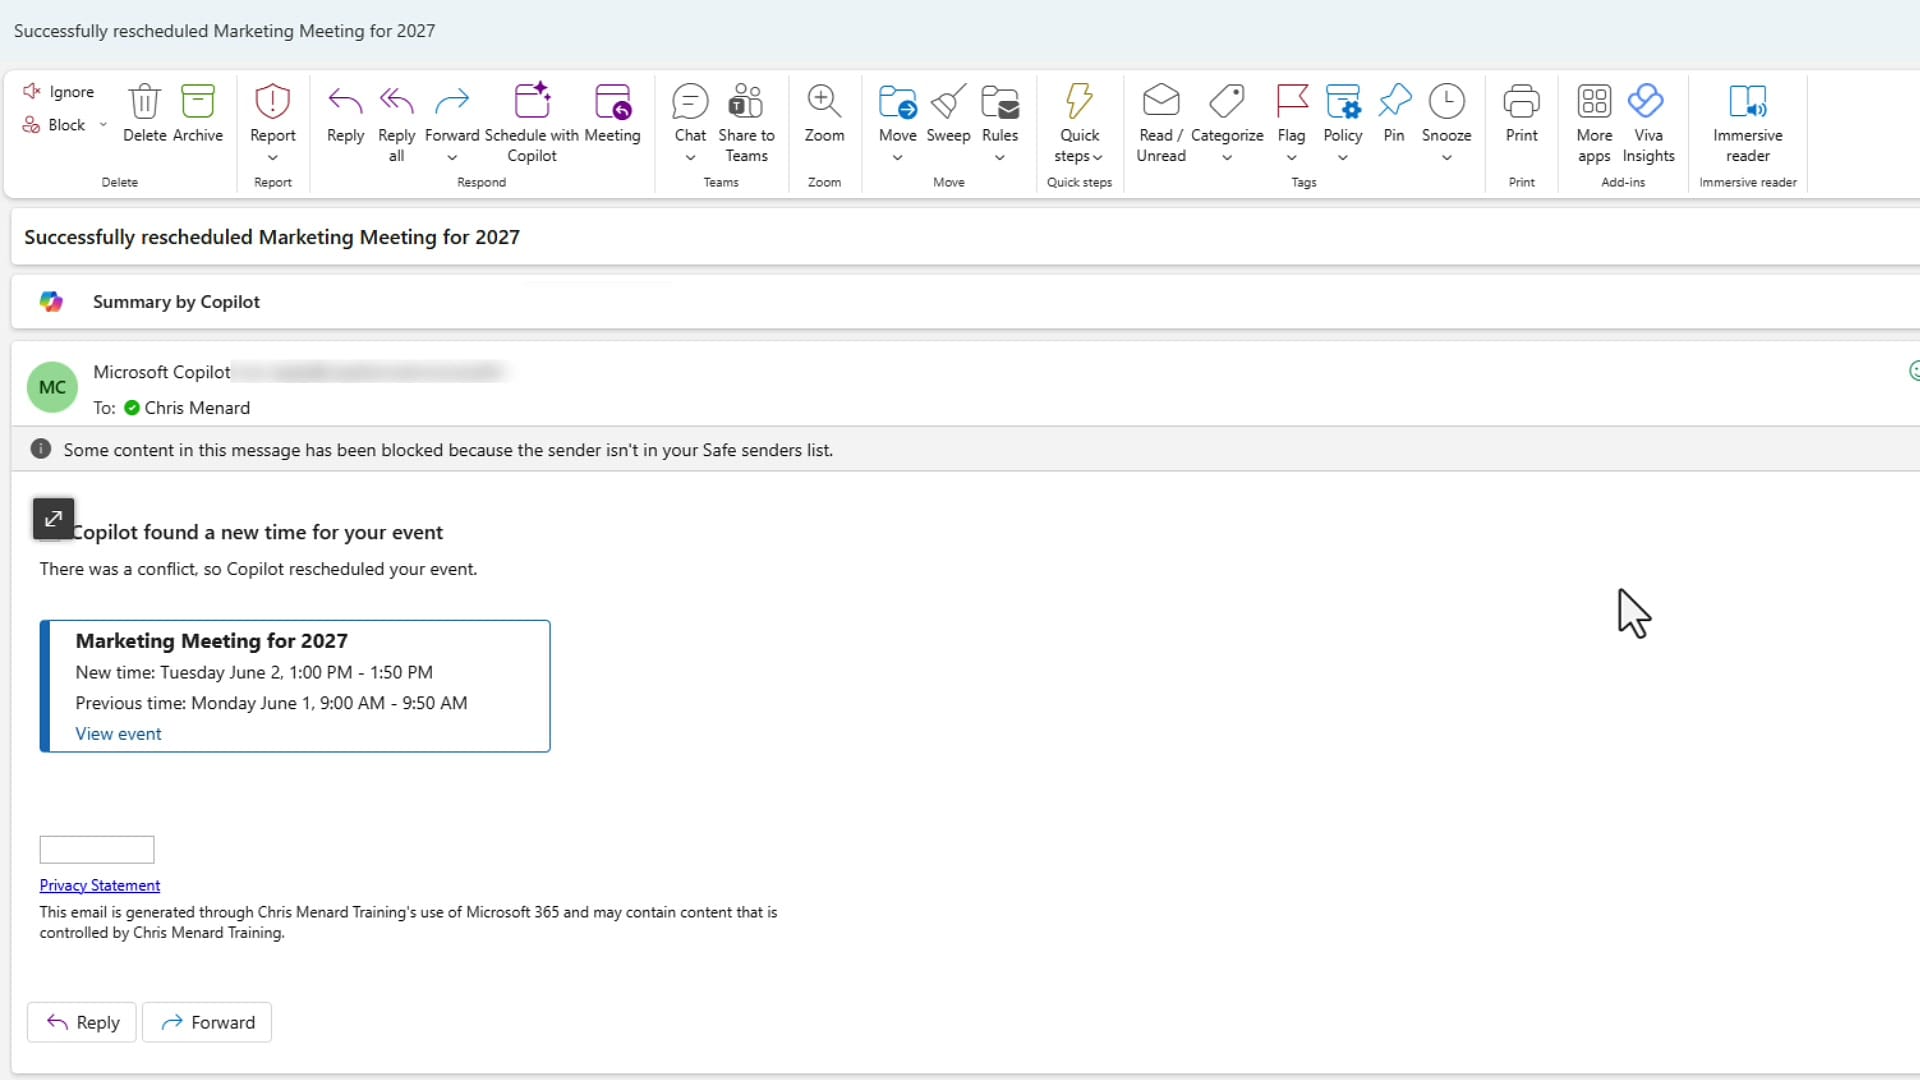The image size is (1920, 1080).
Task: Print the email
Action: click(1521, 101)
